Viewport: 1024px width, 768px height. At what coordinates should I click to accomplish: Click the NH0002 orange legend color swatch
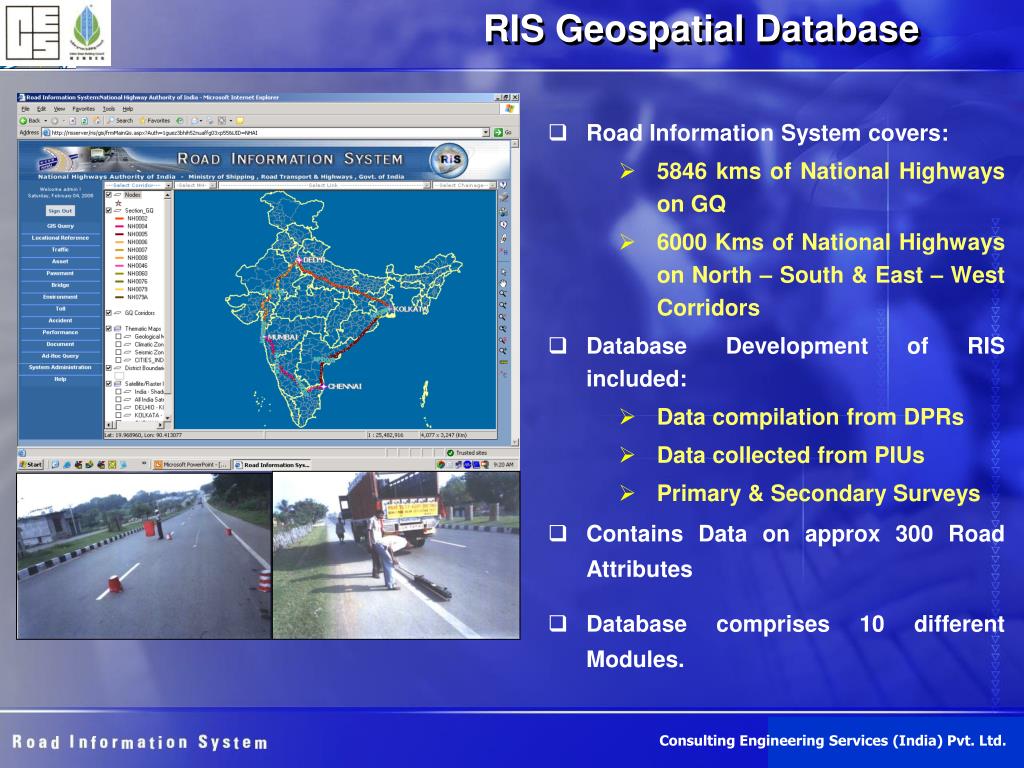coord(118,218)
